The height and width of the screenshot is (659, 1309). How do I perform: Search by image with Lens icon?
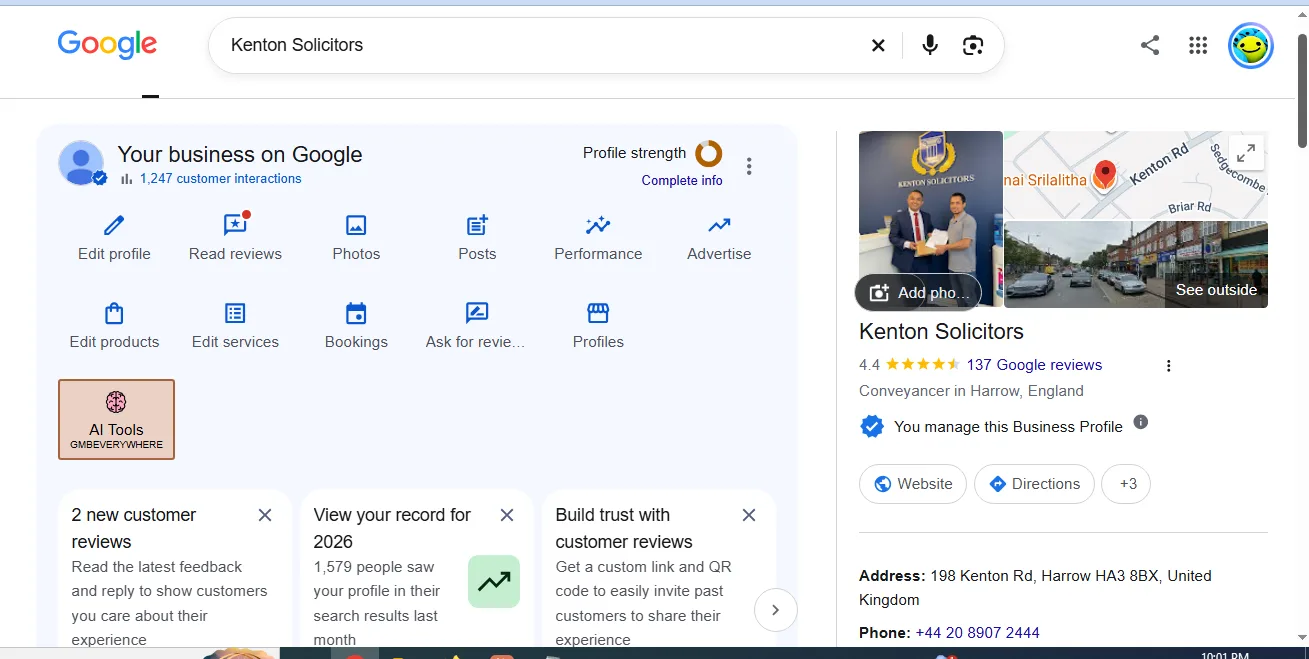[973, 45]
